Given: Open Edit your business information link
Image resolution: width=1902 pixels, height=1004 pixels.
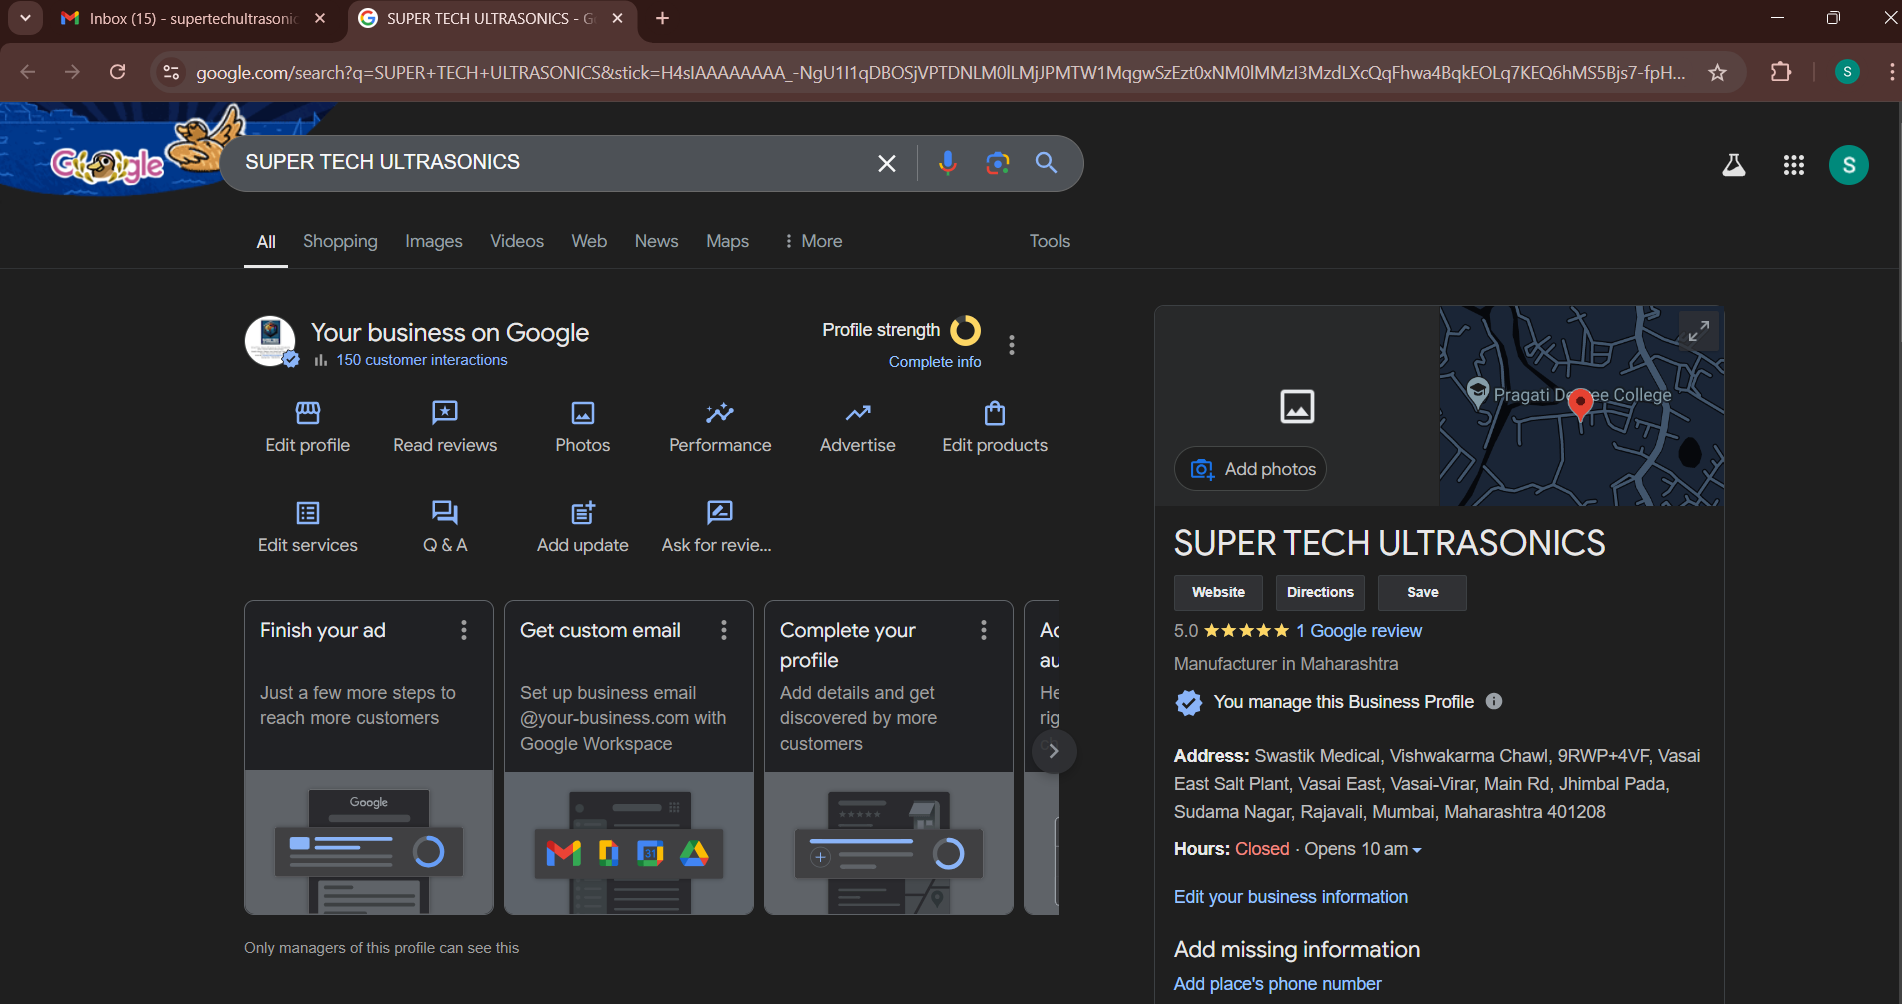Looking at the screenshot, I should [1290, 897].
